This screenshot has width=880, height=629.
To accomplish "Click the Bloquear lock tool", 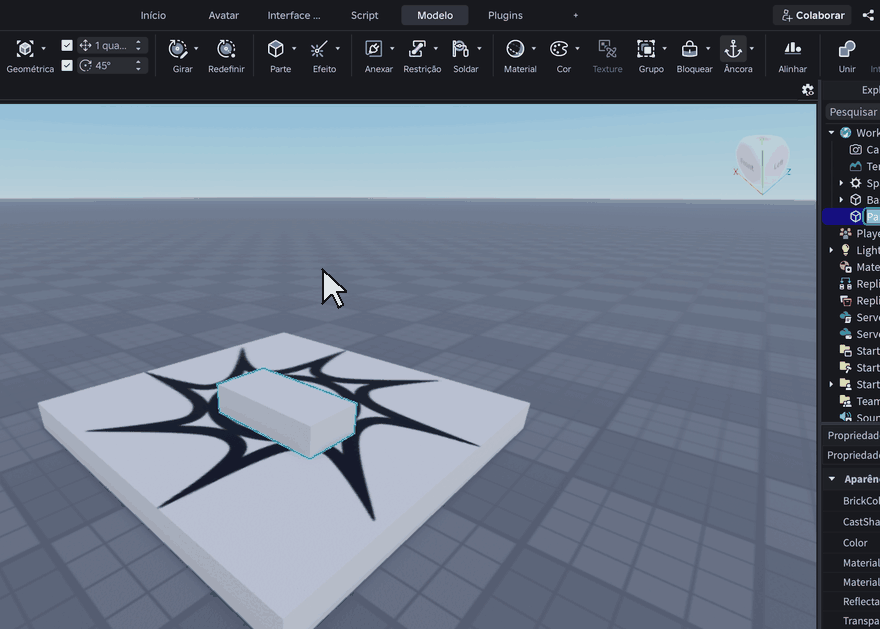I will pyautogui.click(x=689, y=49).
